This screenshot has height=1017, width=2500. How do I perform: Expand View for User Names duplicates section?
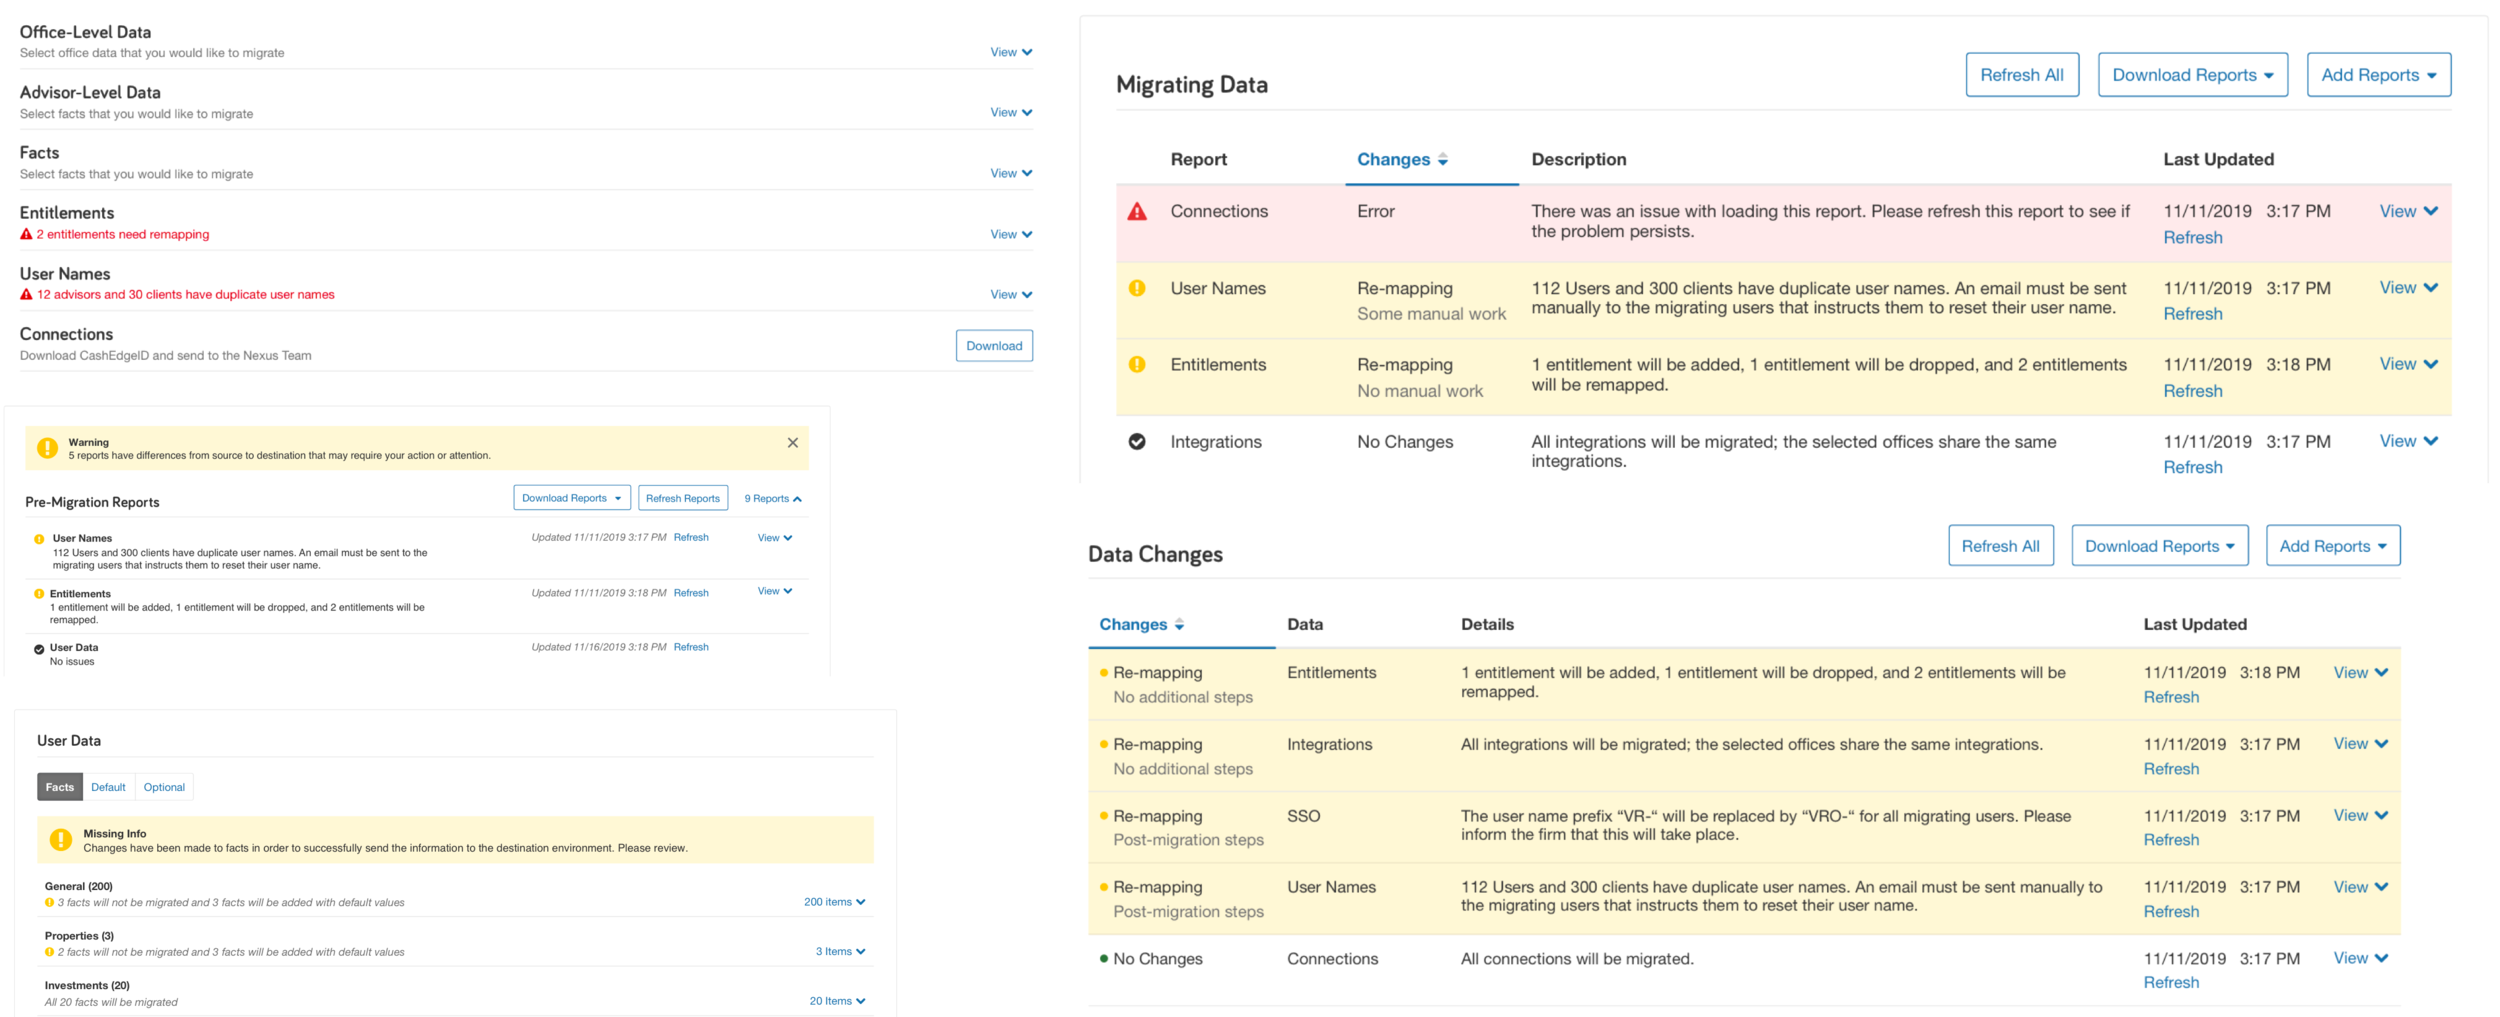point(1011,294)
